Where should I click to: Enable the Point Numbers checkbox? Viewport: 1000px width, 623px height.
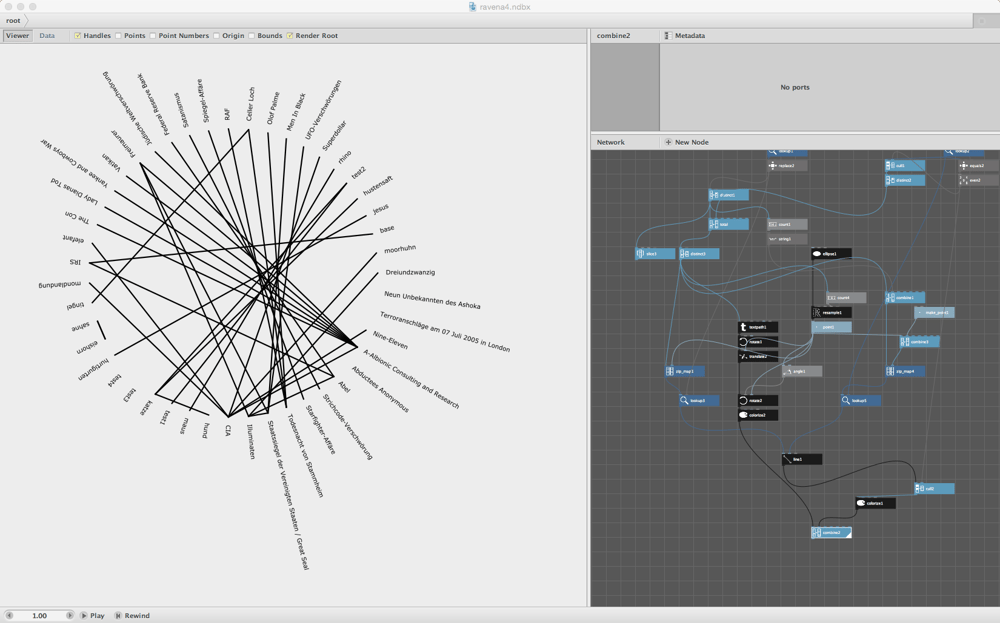point(153,36)
